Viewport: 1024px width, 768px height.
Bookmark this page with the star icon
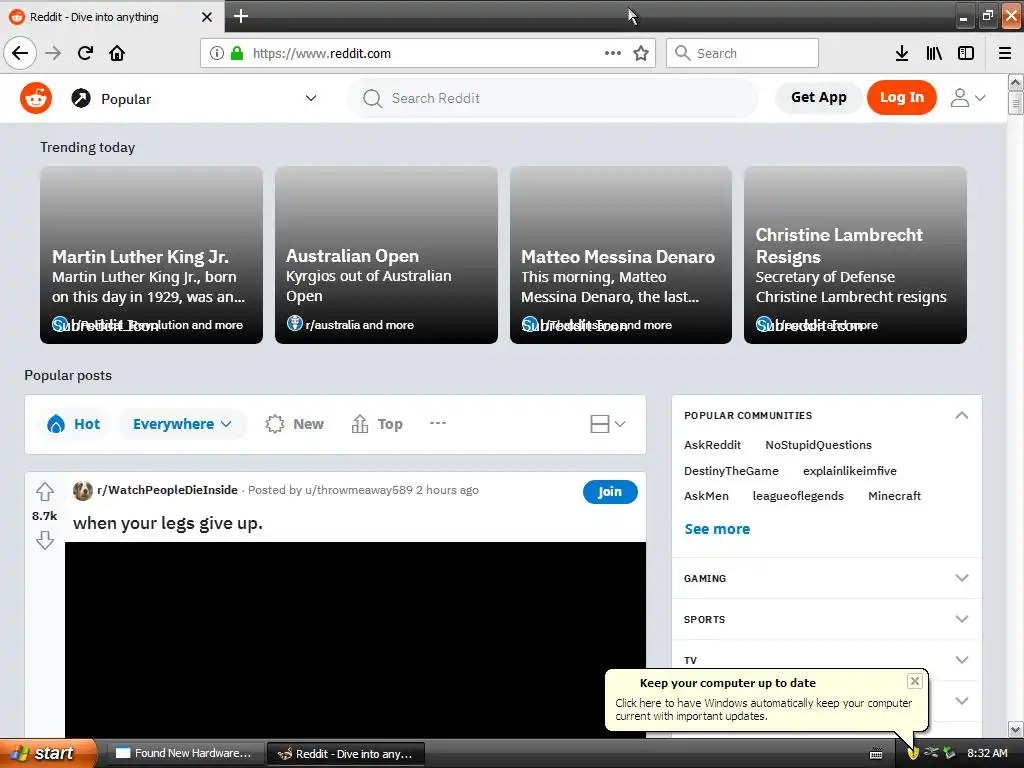click(x=641, y=53)
